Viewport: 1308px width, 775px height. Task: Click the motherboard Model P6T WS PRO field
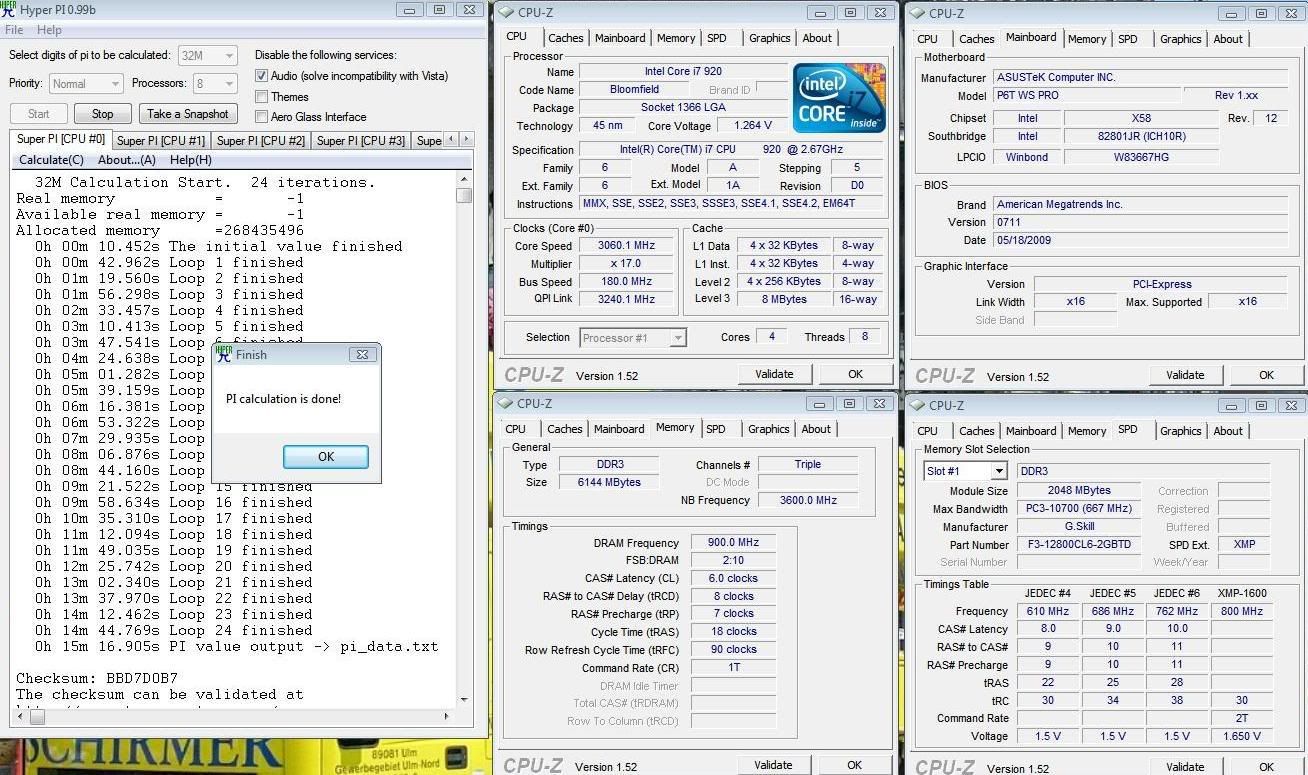pos(1086,96)
